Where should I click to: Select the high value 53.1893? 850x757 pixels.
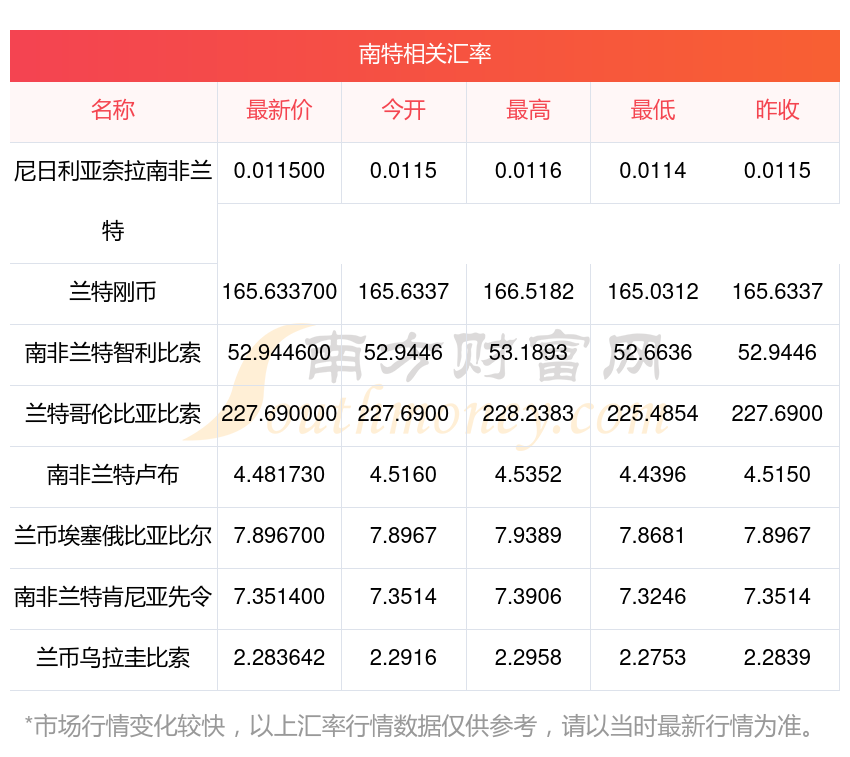coord(528,353)
